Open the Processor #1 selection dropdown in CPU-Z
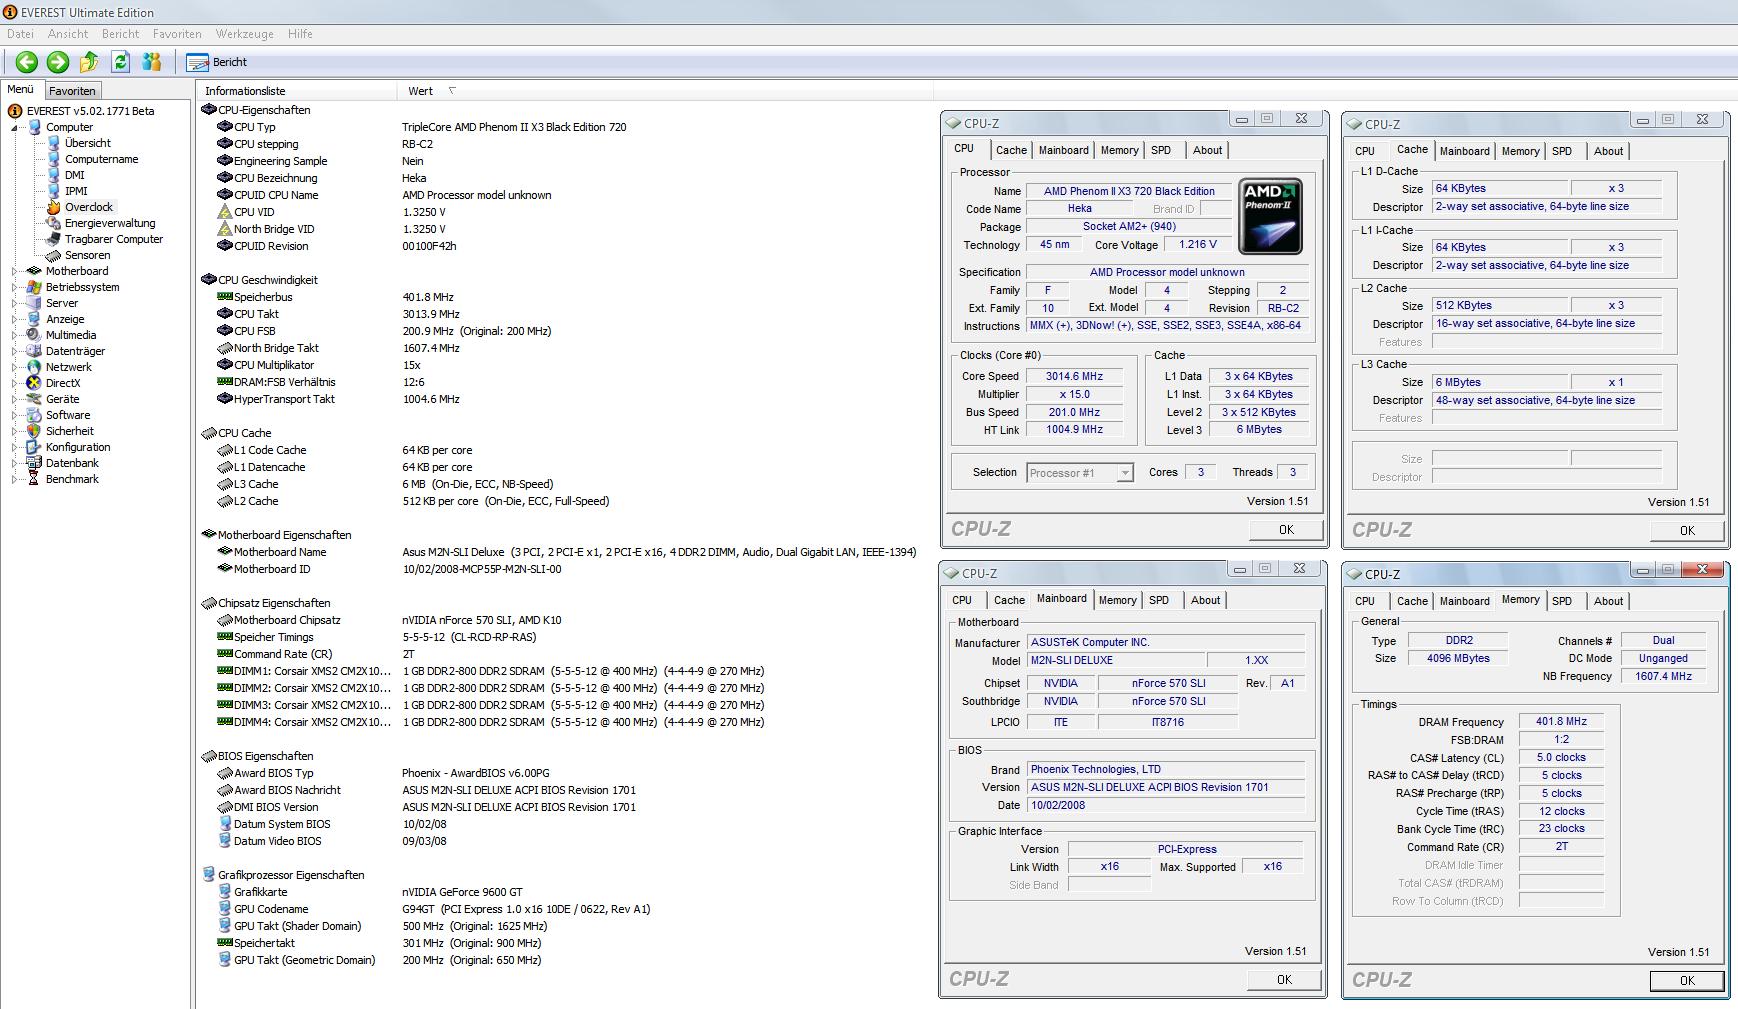The image size is (1738, 1009). (1080, 473)
